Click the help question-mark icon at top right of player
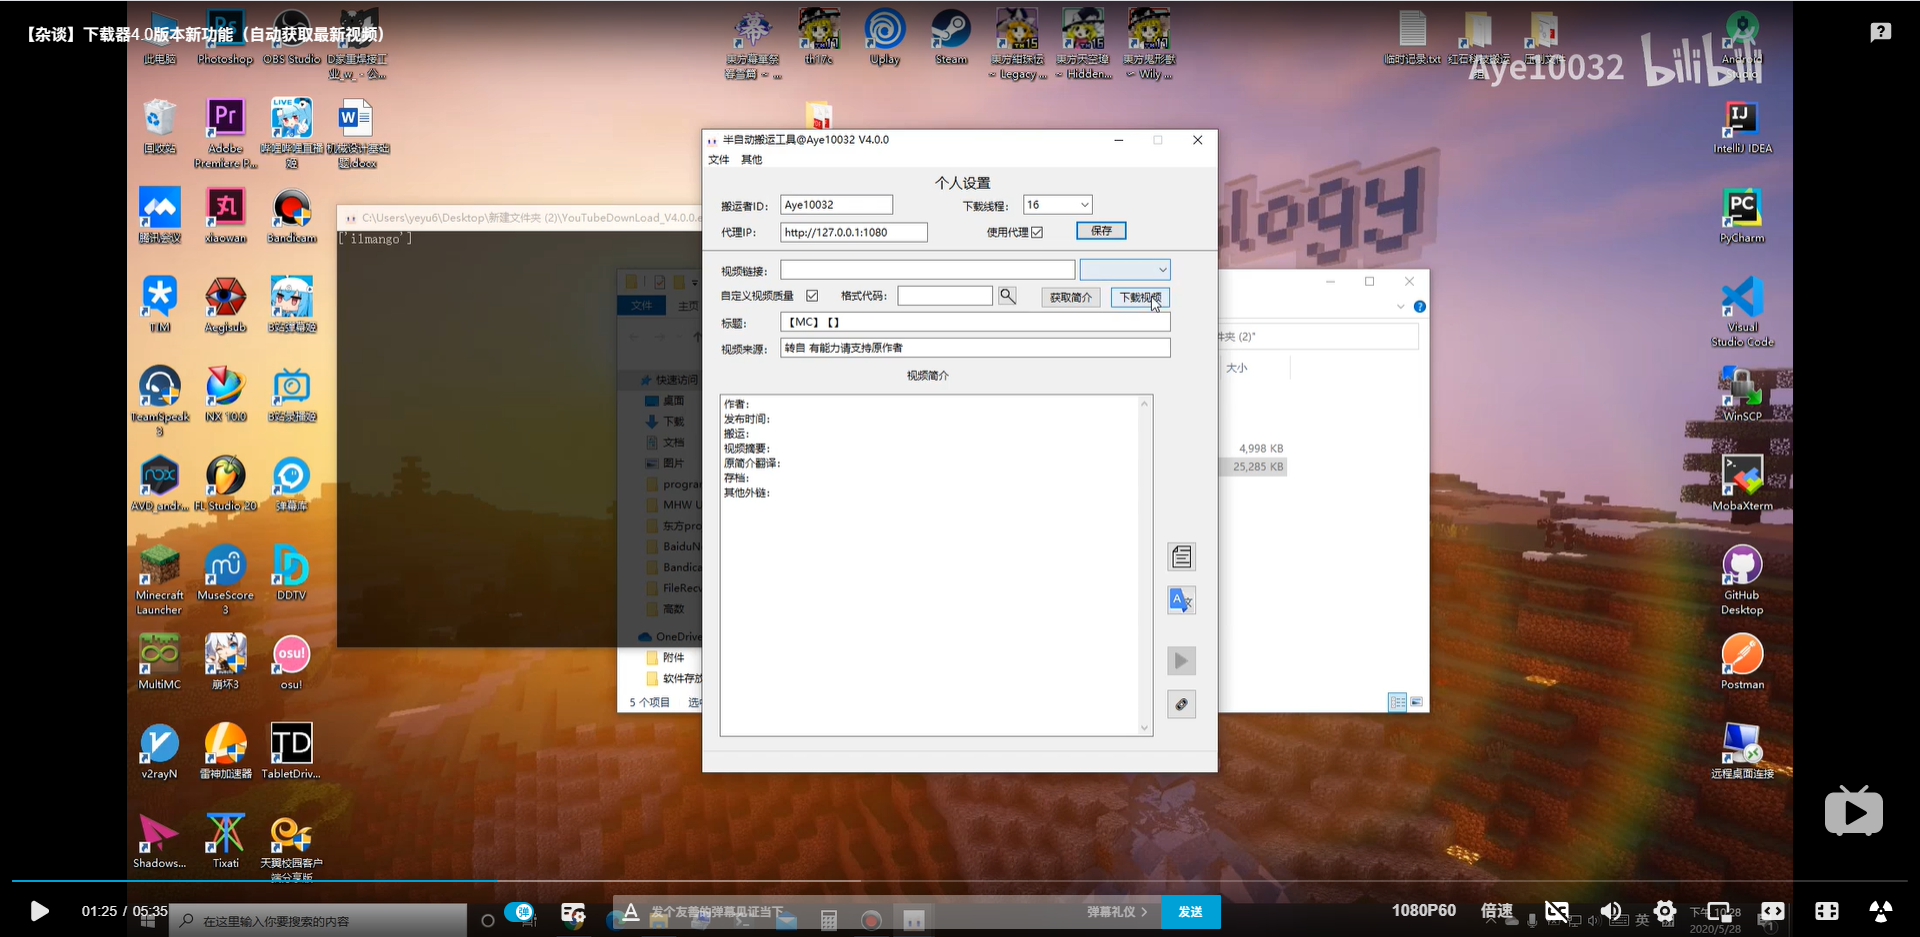The width and height of the screenshot is (1920, 937). [x=1880, y=33]
